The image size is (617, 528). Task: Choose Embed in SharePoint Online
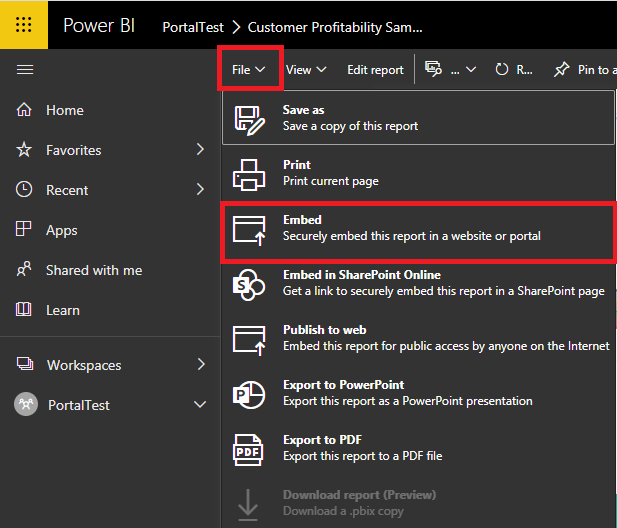(x=418, y=283)
